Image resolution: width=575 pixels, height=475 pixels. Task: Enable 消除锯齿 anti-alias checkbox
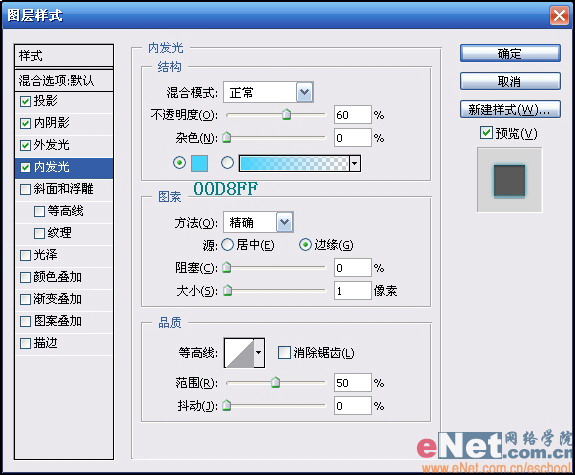click(284, 352)
